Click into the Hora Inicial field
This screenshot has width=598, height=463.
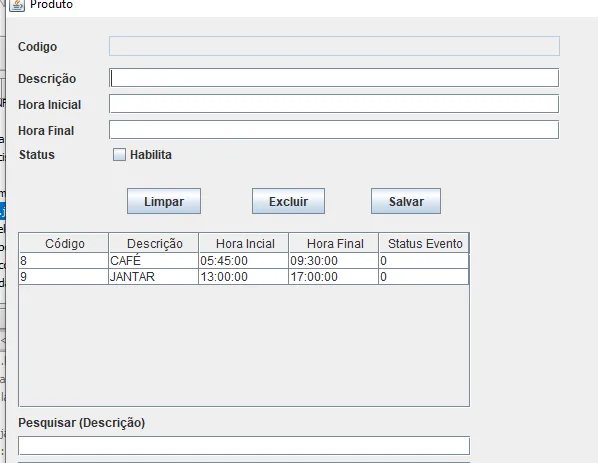(334, 104)
